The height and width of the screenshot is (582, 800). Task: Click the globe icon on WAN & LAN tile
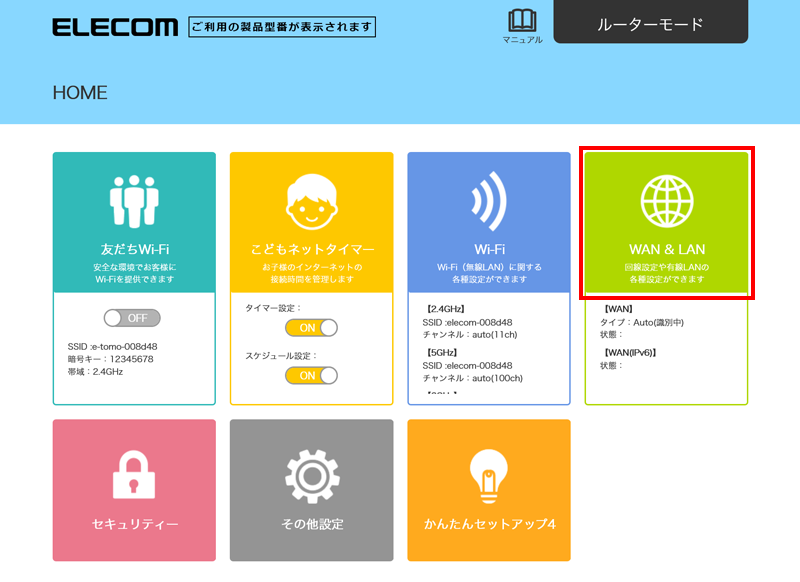667,201
